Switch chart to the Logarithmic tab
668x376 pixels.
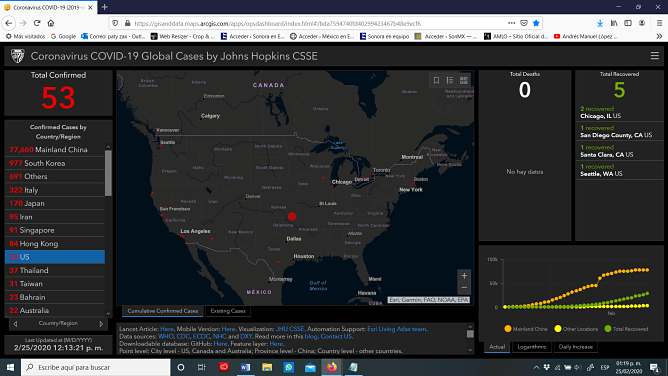[531, 347]
